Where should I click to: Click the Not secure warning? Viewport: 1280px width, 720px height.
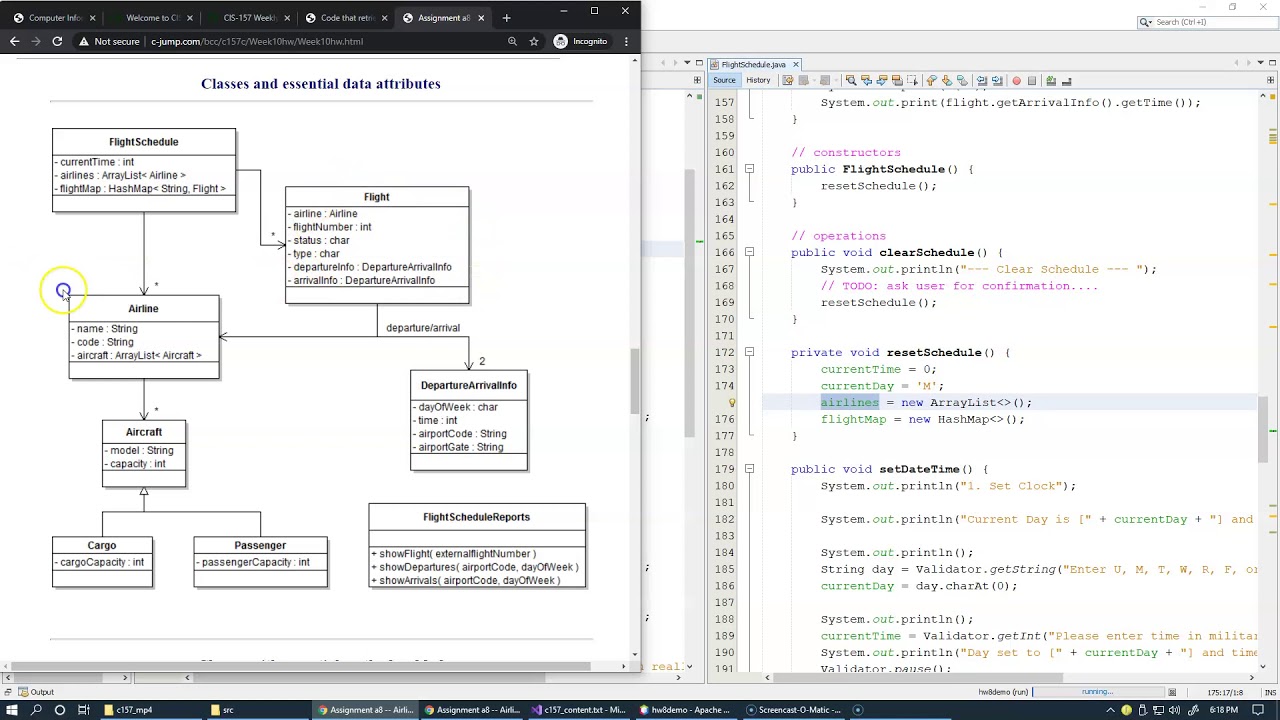(109, 41)
